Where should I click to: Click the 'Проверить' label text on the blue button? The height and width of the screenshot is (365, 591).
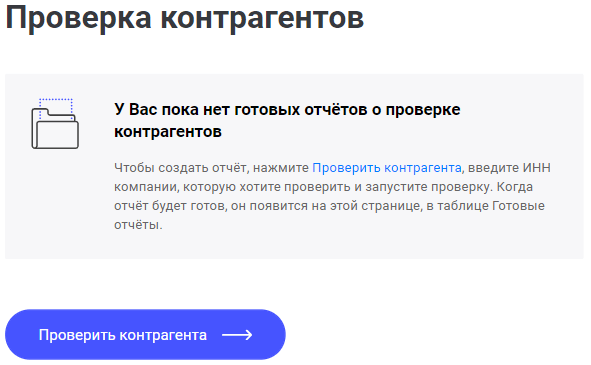(x=77, y=335)
